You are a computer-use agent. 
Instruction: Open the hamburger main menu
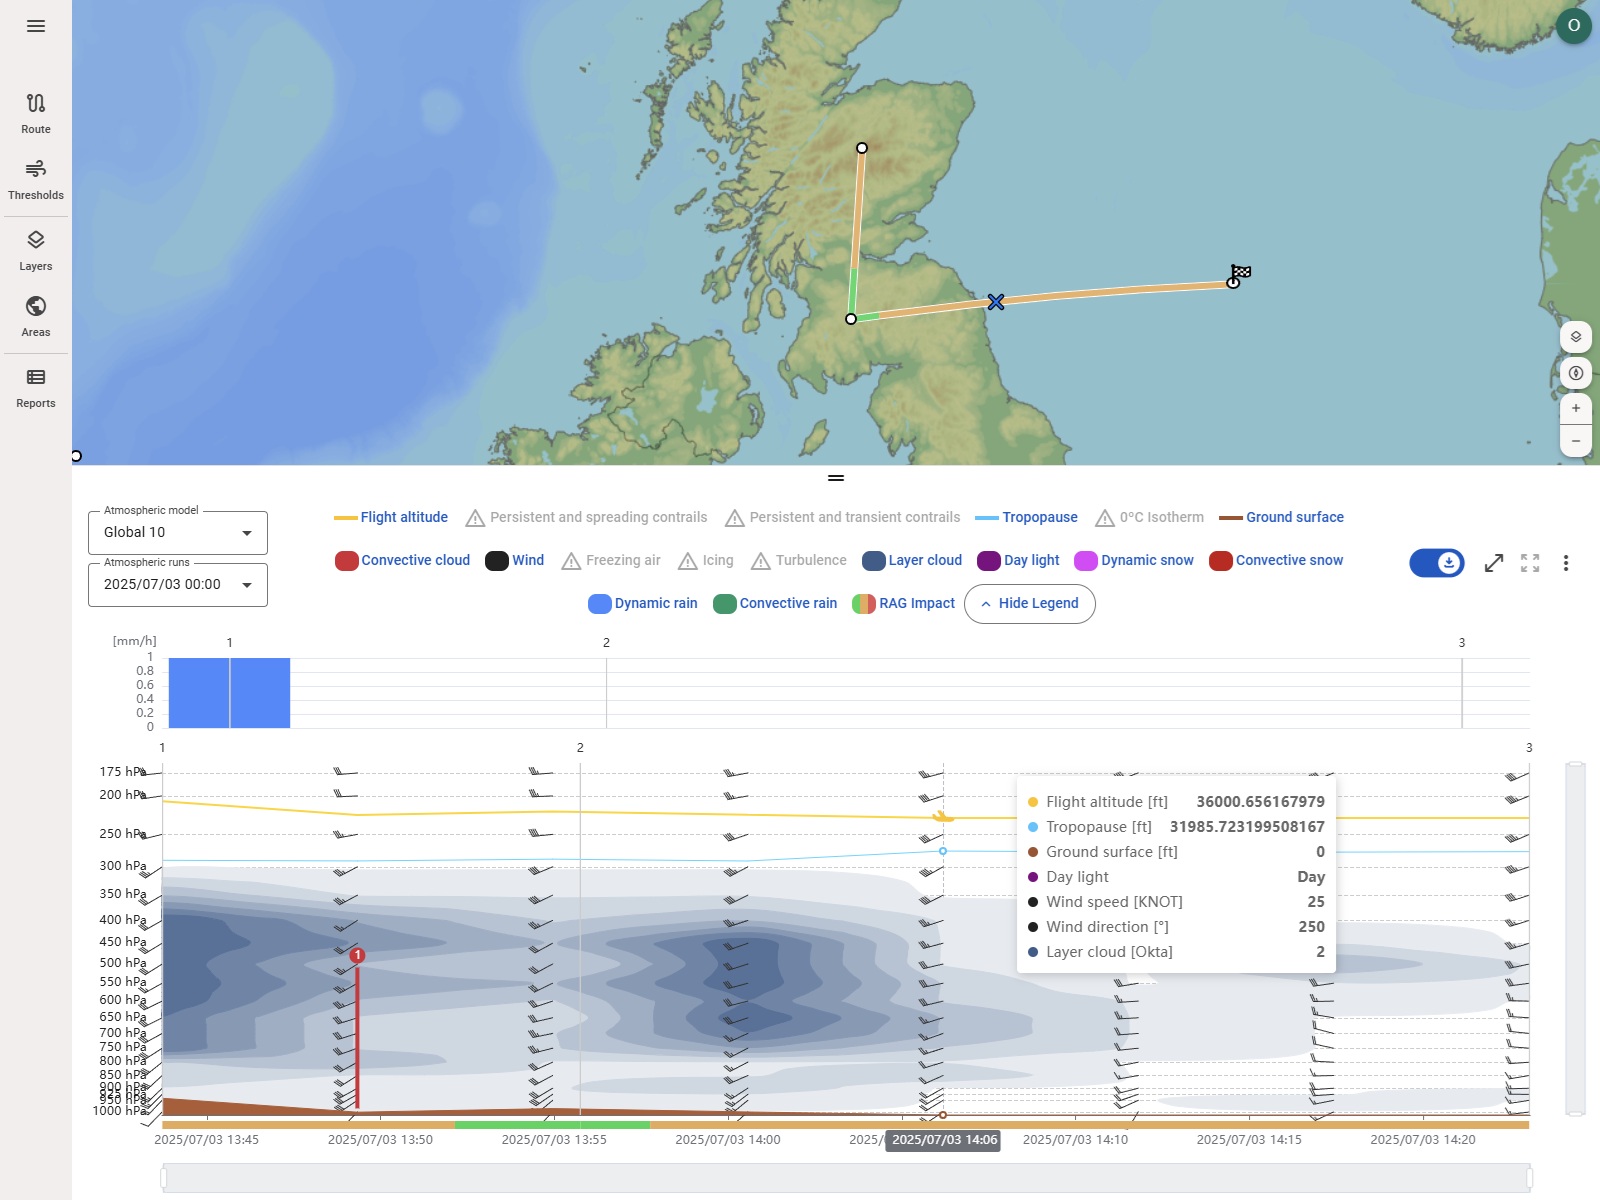pos(36,26)
